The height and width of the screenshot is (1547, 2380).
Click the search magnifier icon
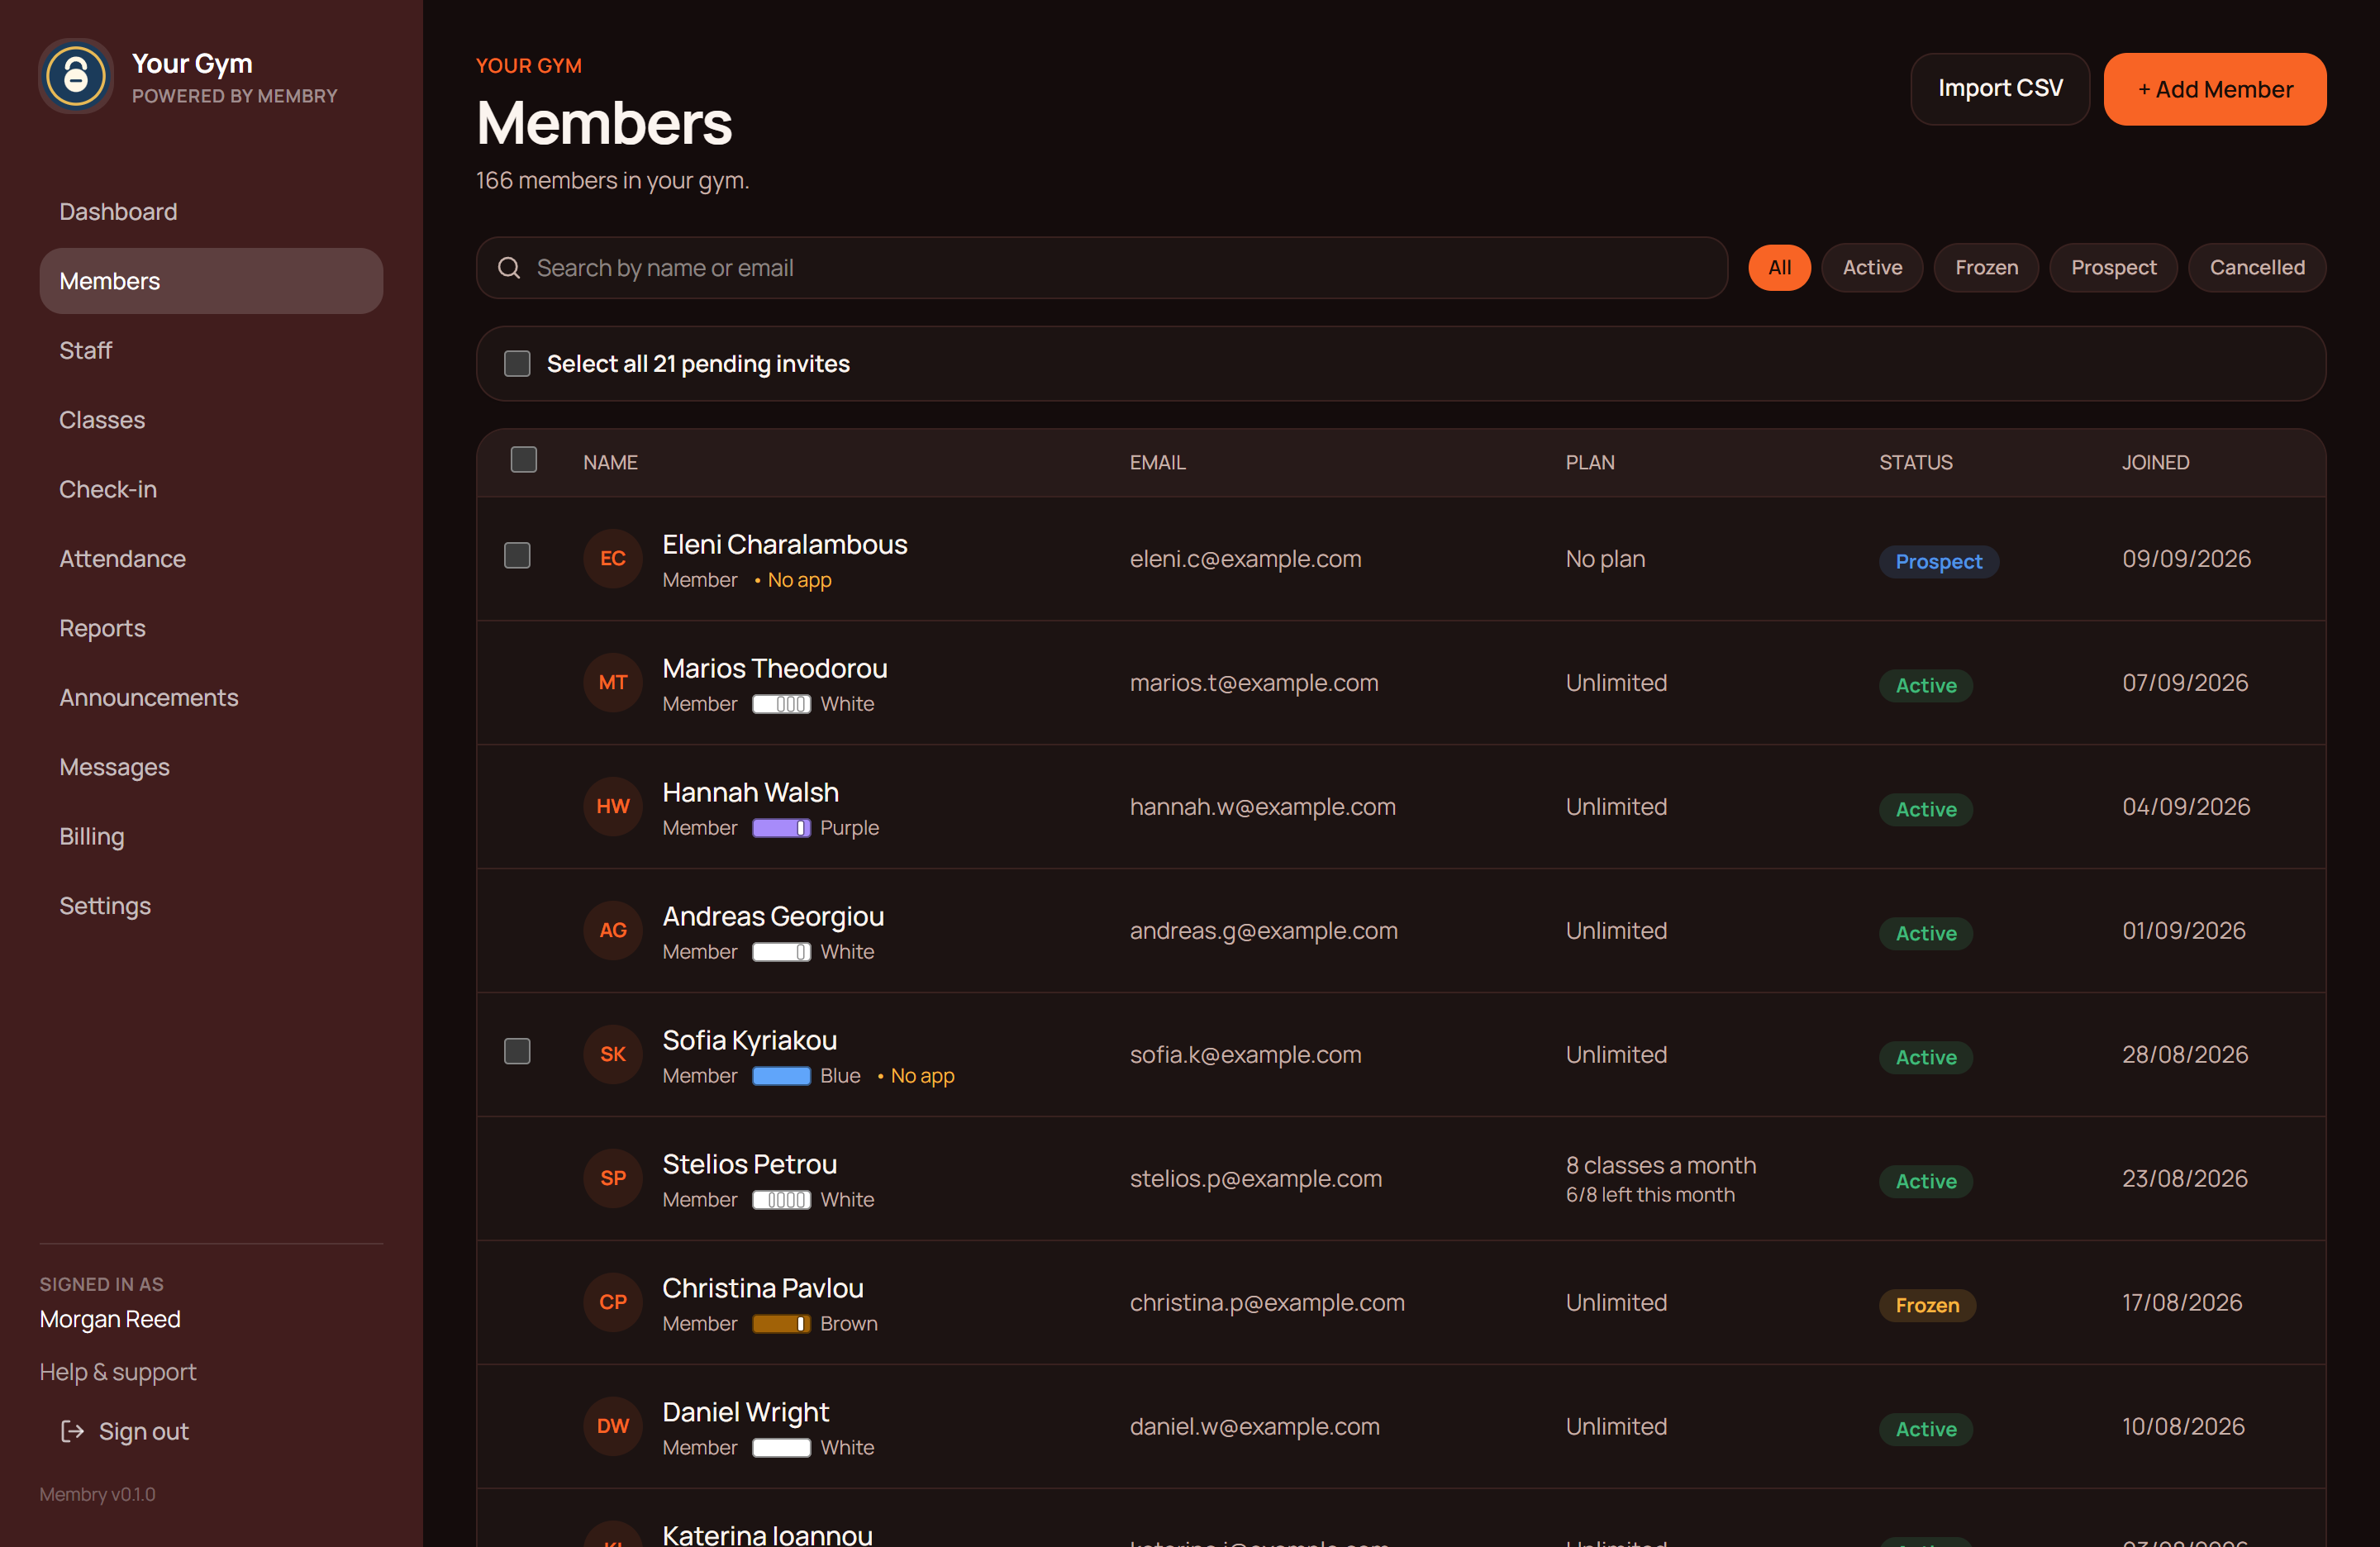pyautogui.click(x=509, y=268)
